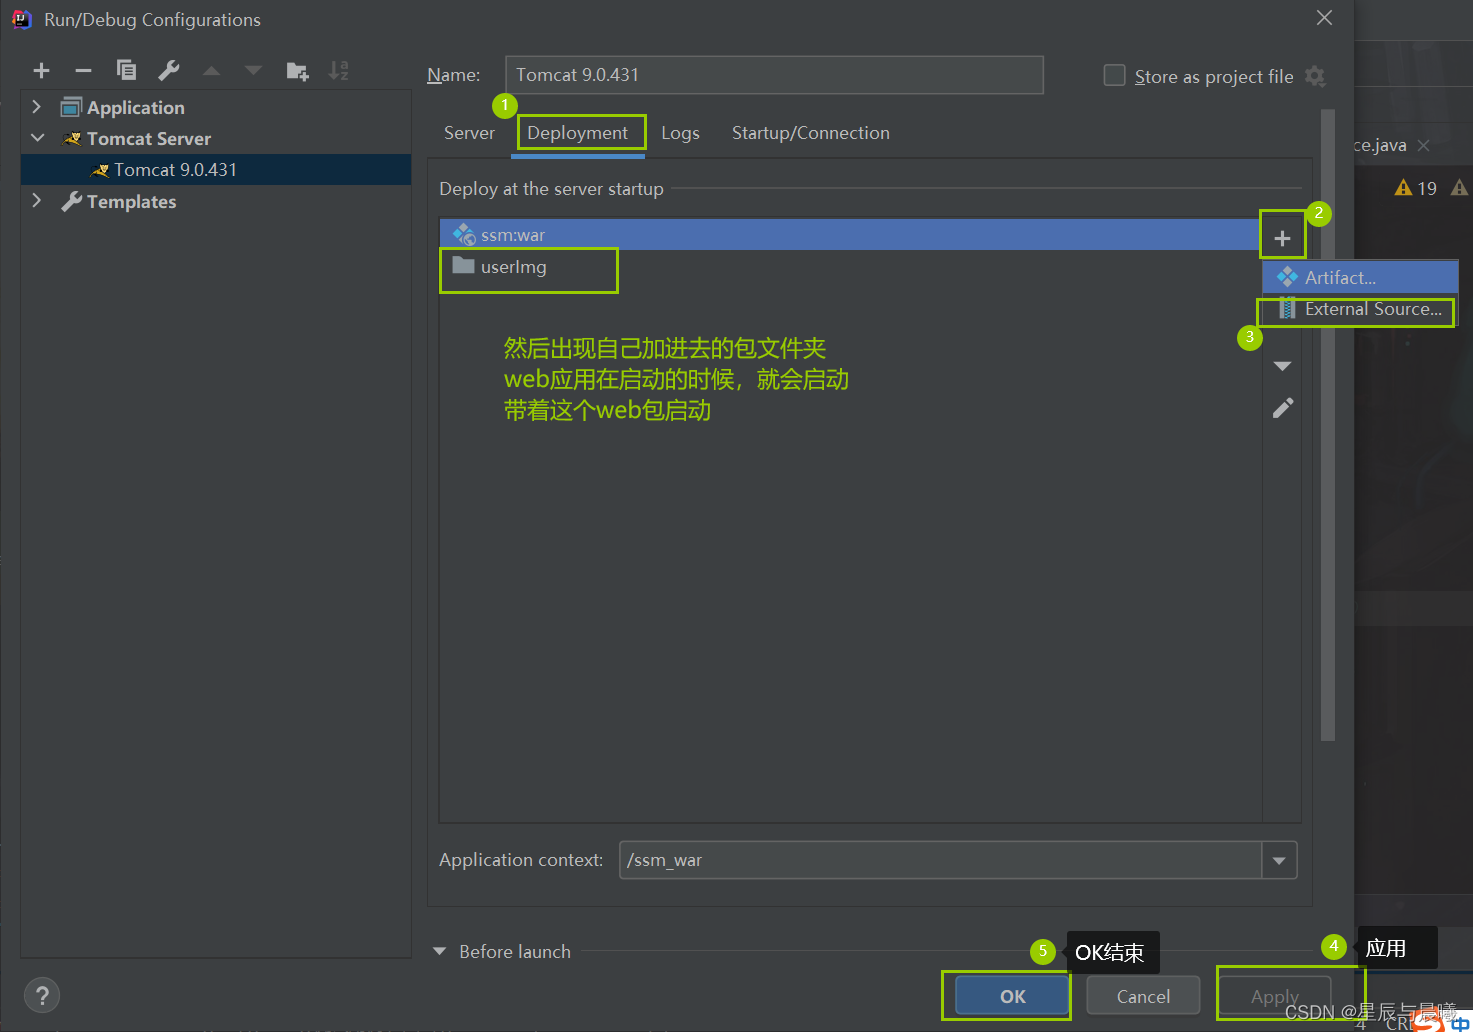Move deployment item down triangle
Image resolution: width=1473 pixels, height=1032 pixels.
[1282, 366]
